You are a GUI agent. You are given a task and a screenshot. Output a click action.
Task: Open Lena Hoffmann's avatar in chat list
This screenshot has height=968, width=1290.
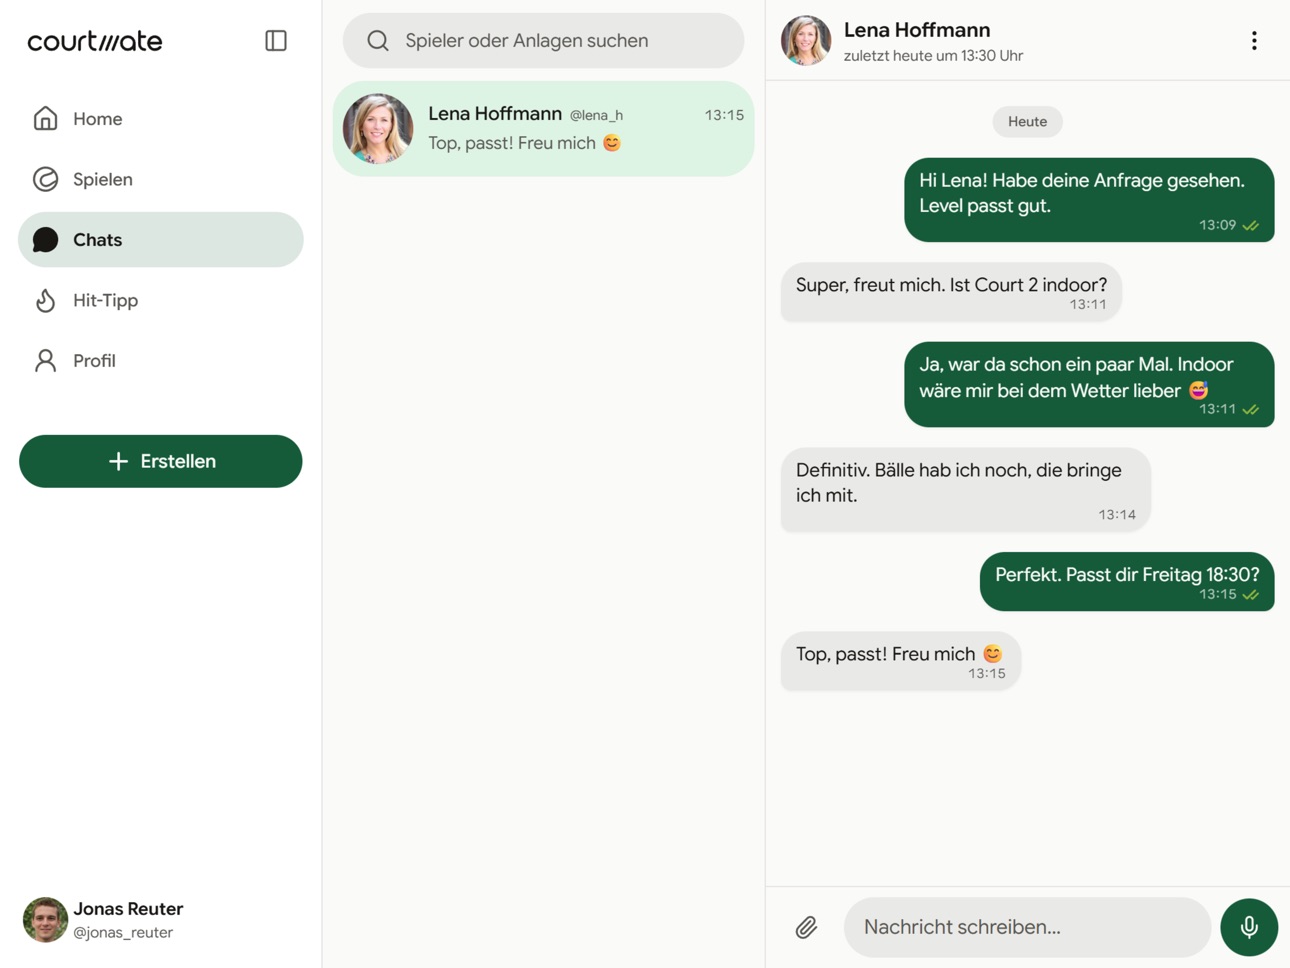point(378,129)
